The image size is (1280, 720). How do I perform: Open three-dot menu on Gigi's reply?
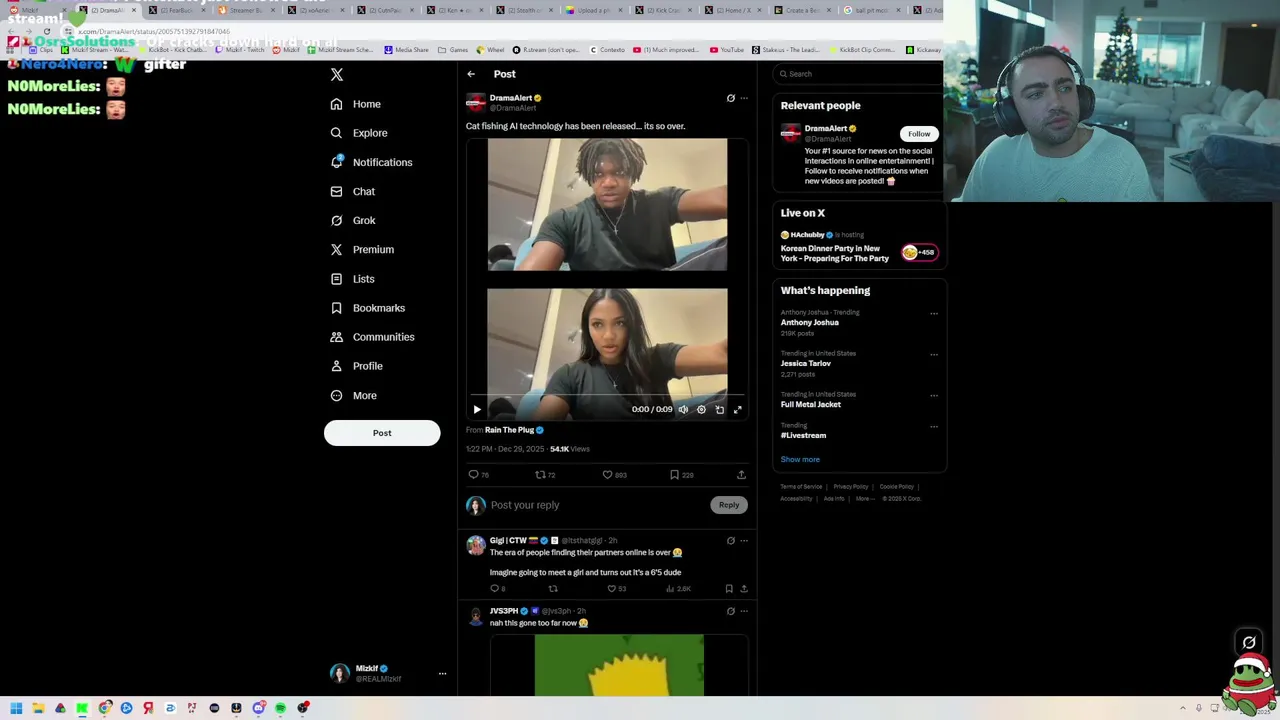[743, 541]
